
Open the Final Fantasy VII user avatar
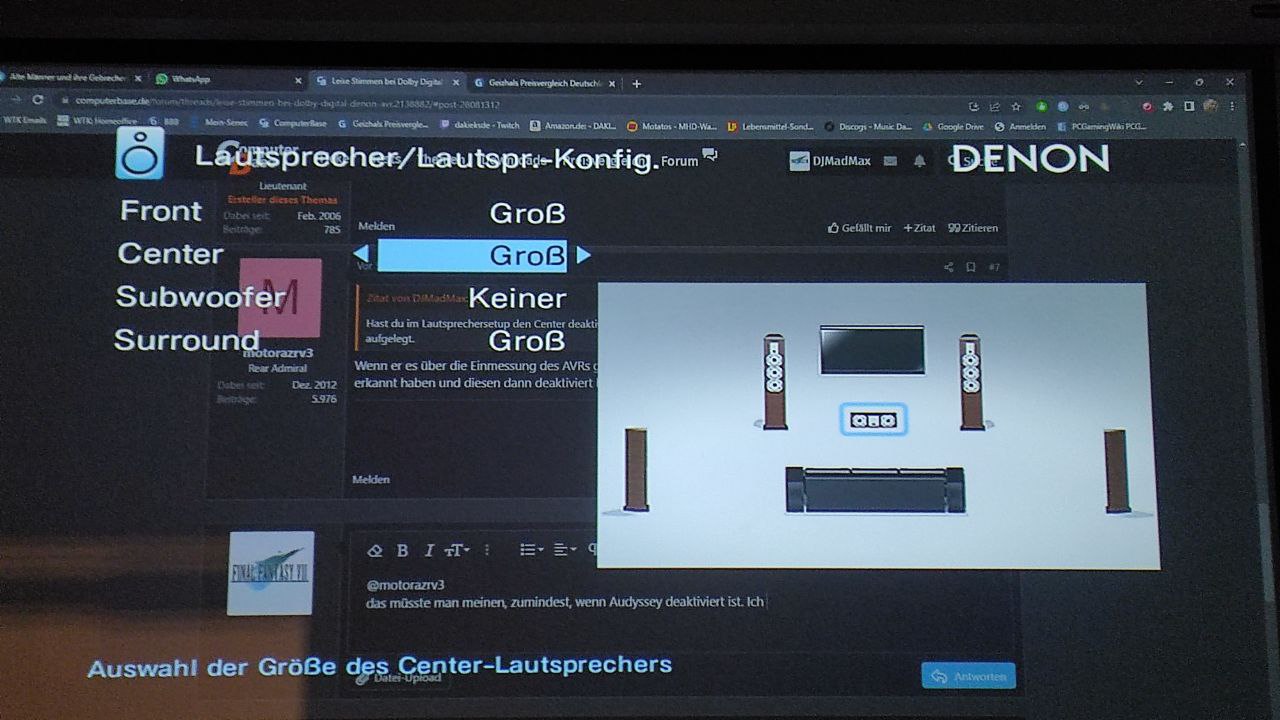click(x=270, y=573)
